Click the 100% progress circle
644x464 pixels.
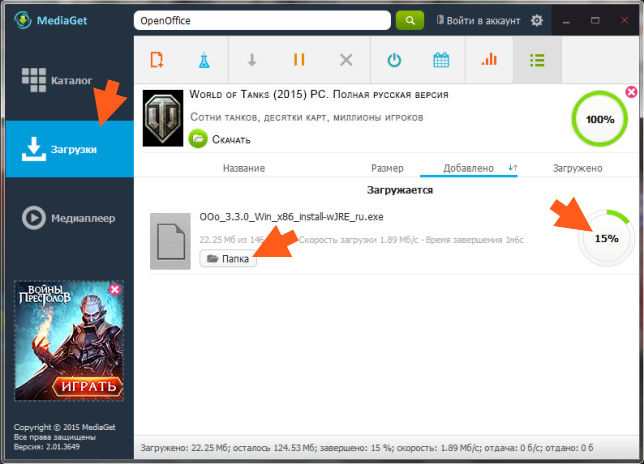(600, 119)
